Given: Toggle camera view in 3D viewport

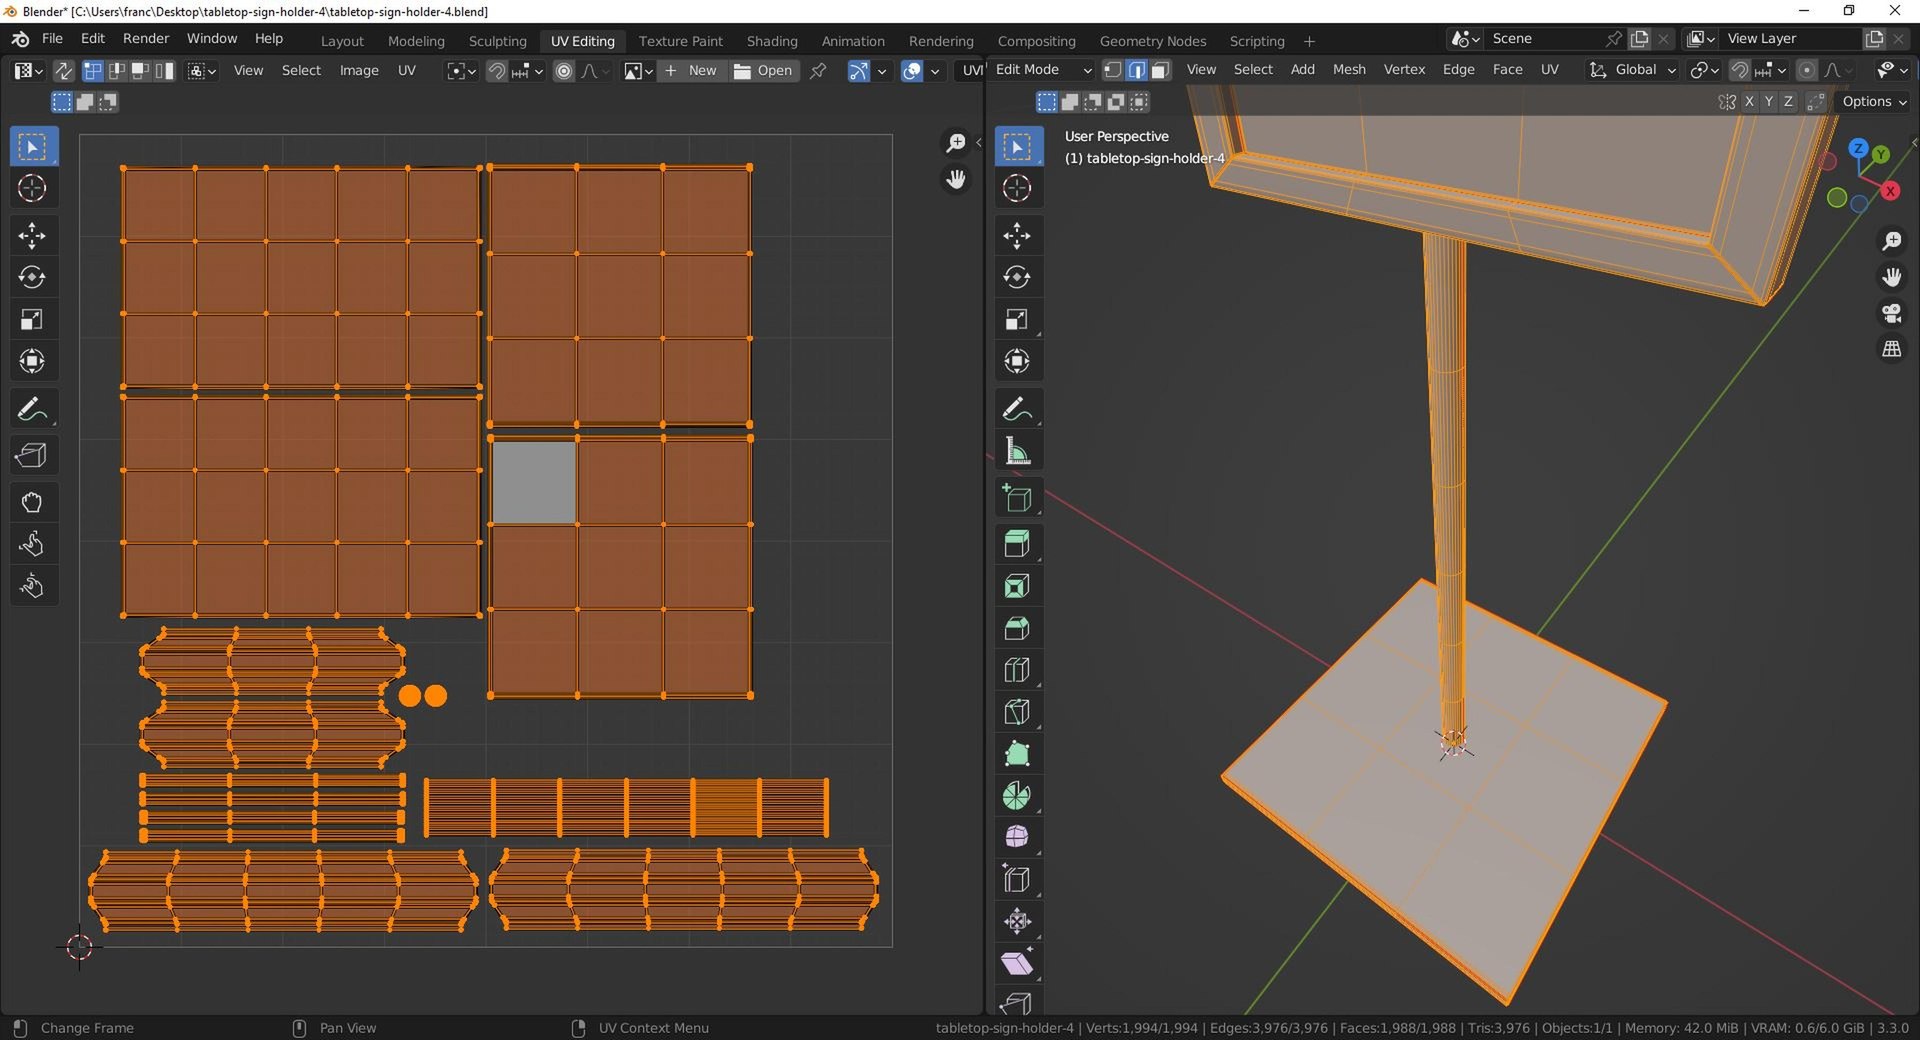Looking at the screenshot, I should [x=1892, y=314].
